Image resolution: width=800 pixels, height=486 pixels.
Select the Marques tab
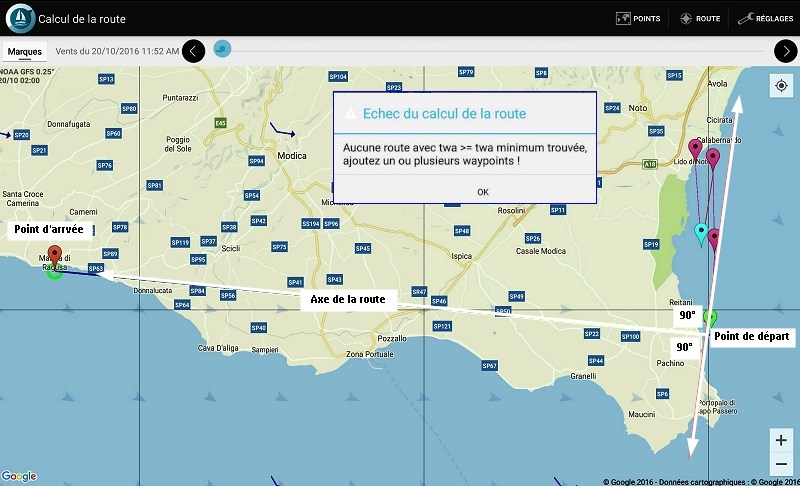pos(24,50)
